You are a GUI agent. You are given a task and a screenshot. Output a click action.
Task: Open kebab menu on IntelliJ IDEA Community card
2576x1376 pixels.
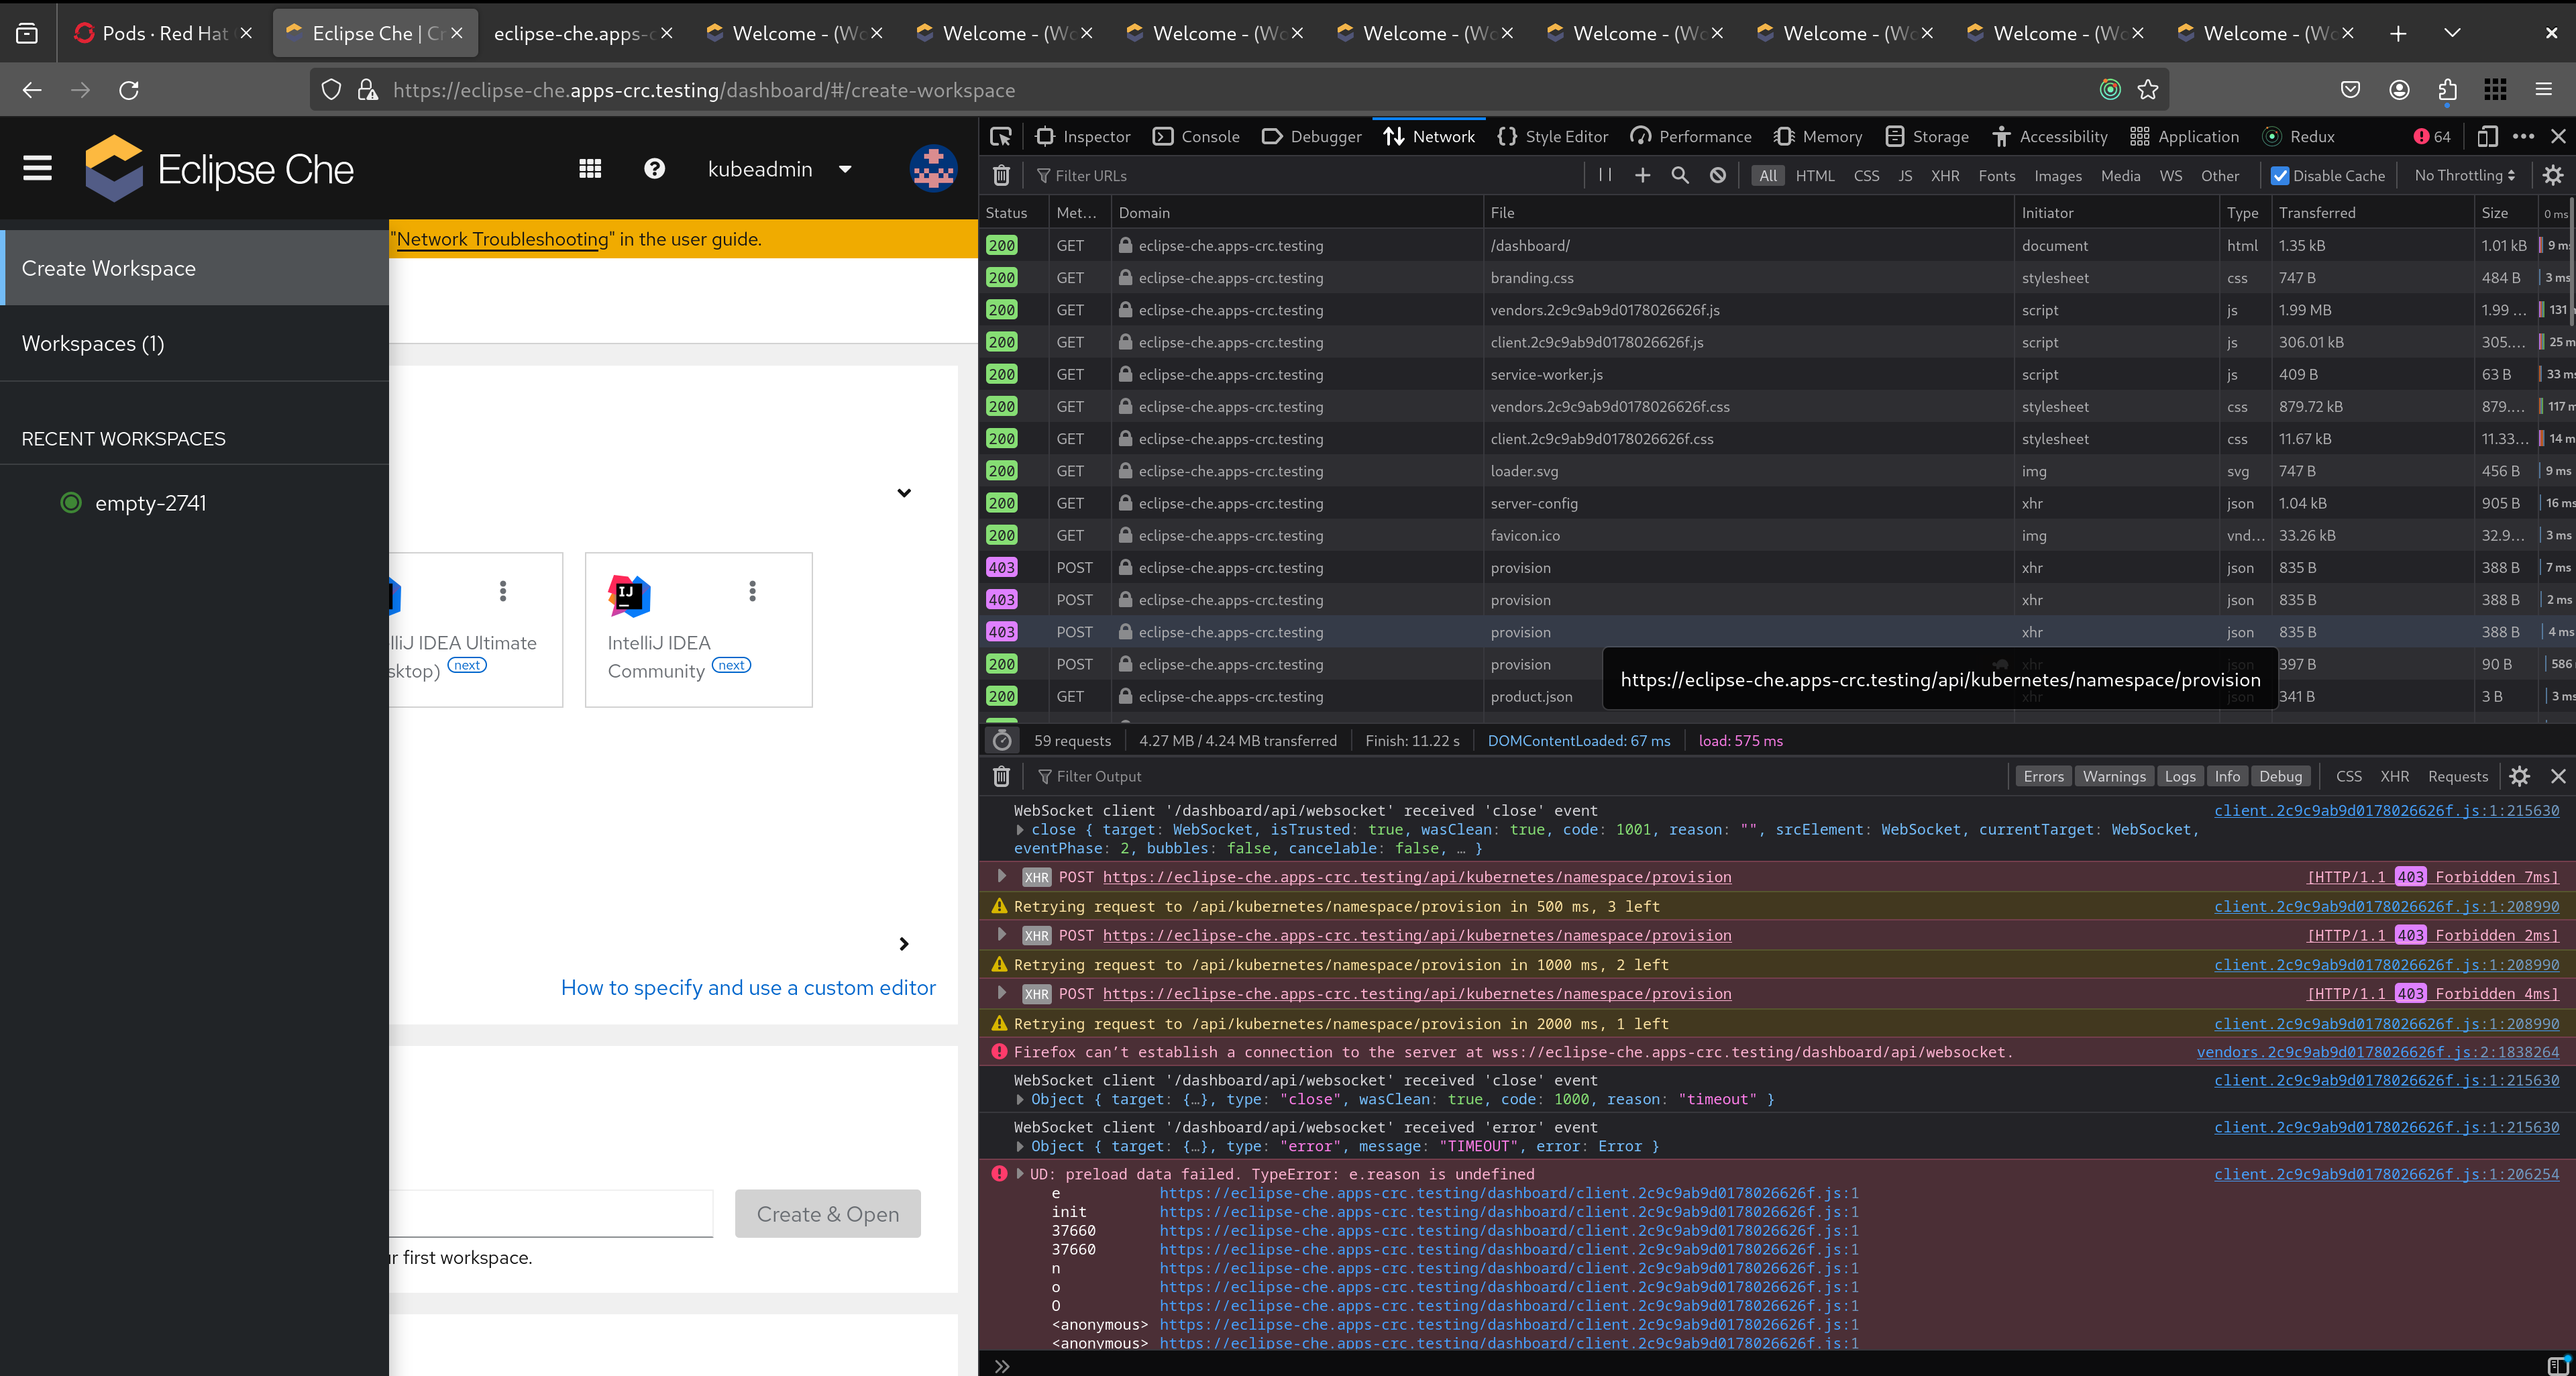(752, 591)
